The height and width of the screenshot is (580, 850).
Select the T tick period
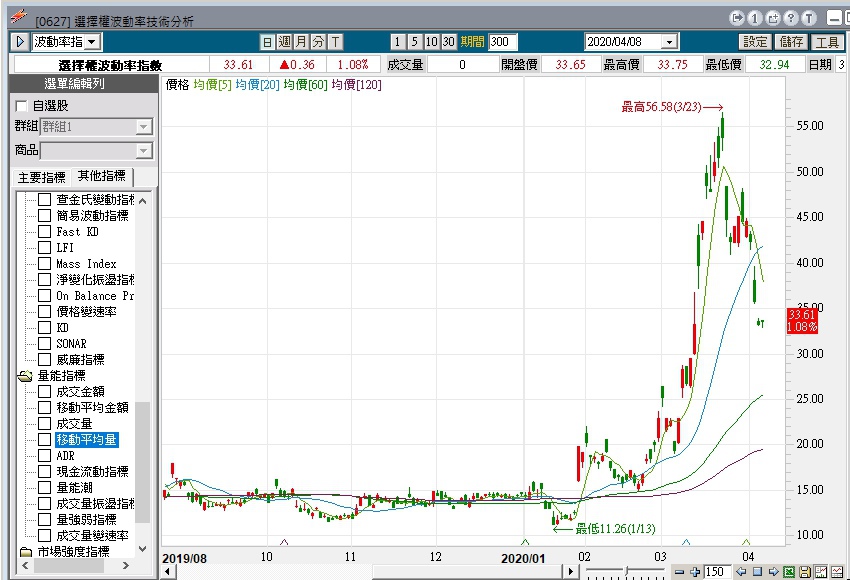click(335, 42)
